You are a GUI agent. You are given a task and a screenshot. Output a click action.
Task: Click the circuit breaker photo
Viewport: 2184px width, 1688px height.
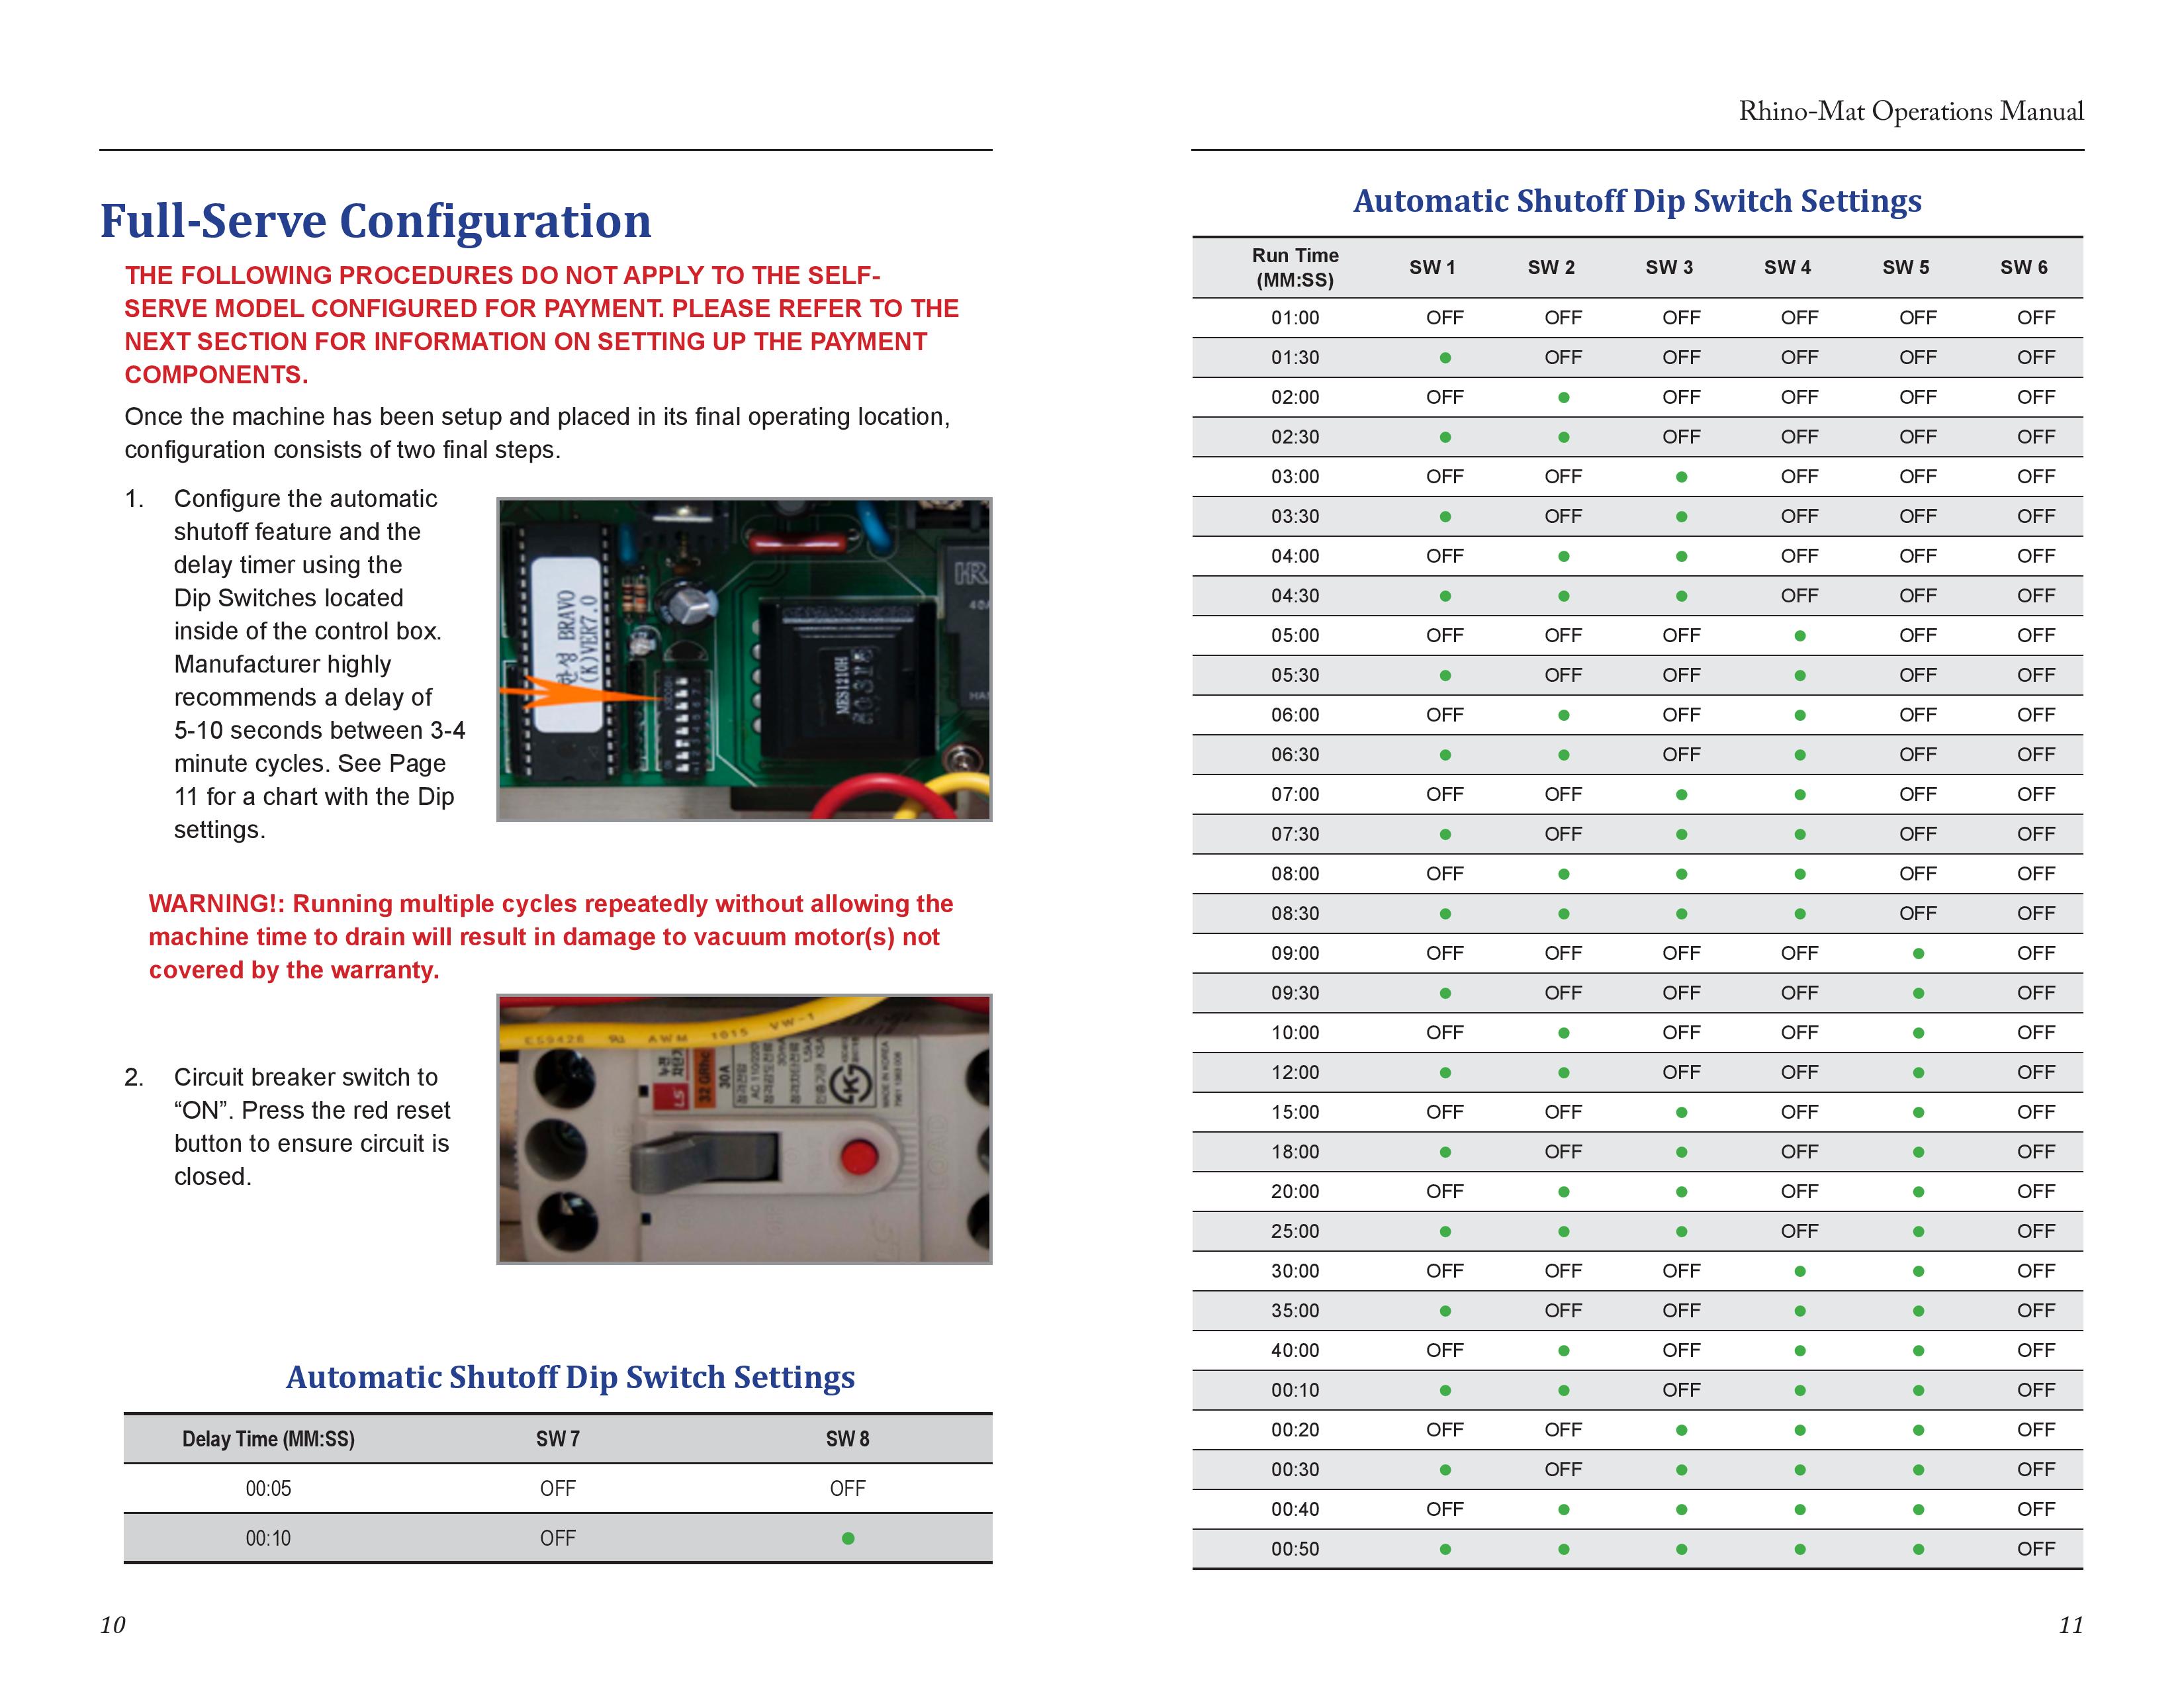(x=744, y=1129)
